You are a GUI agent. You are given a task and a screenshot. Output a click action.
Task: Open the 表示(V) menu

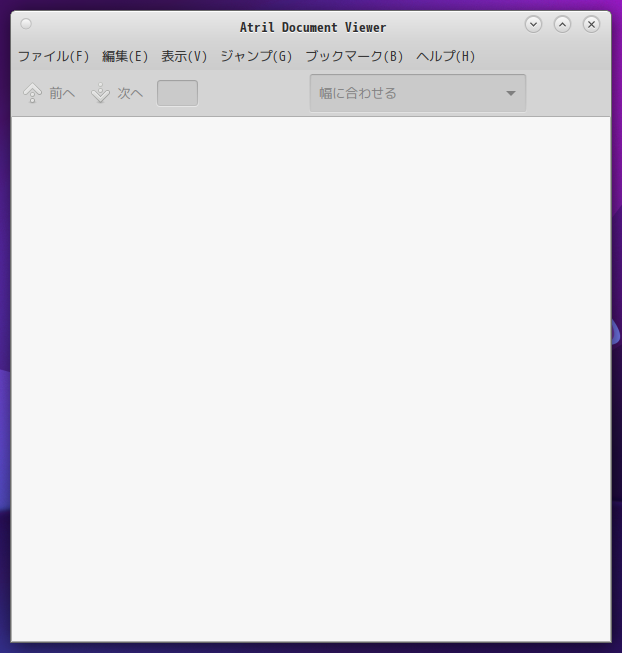(184, 56)
